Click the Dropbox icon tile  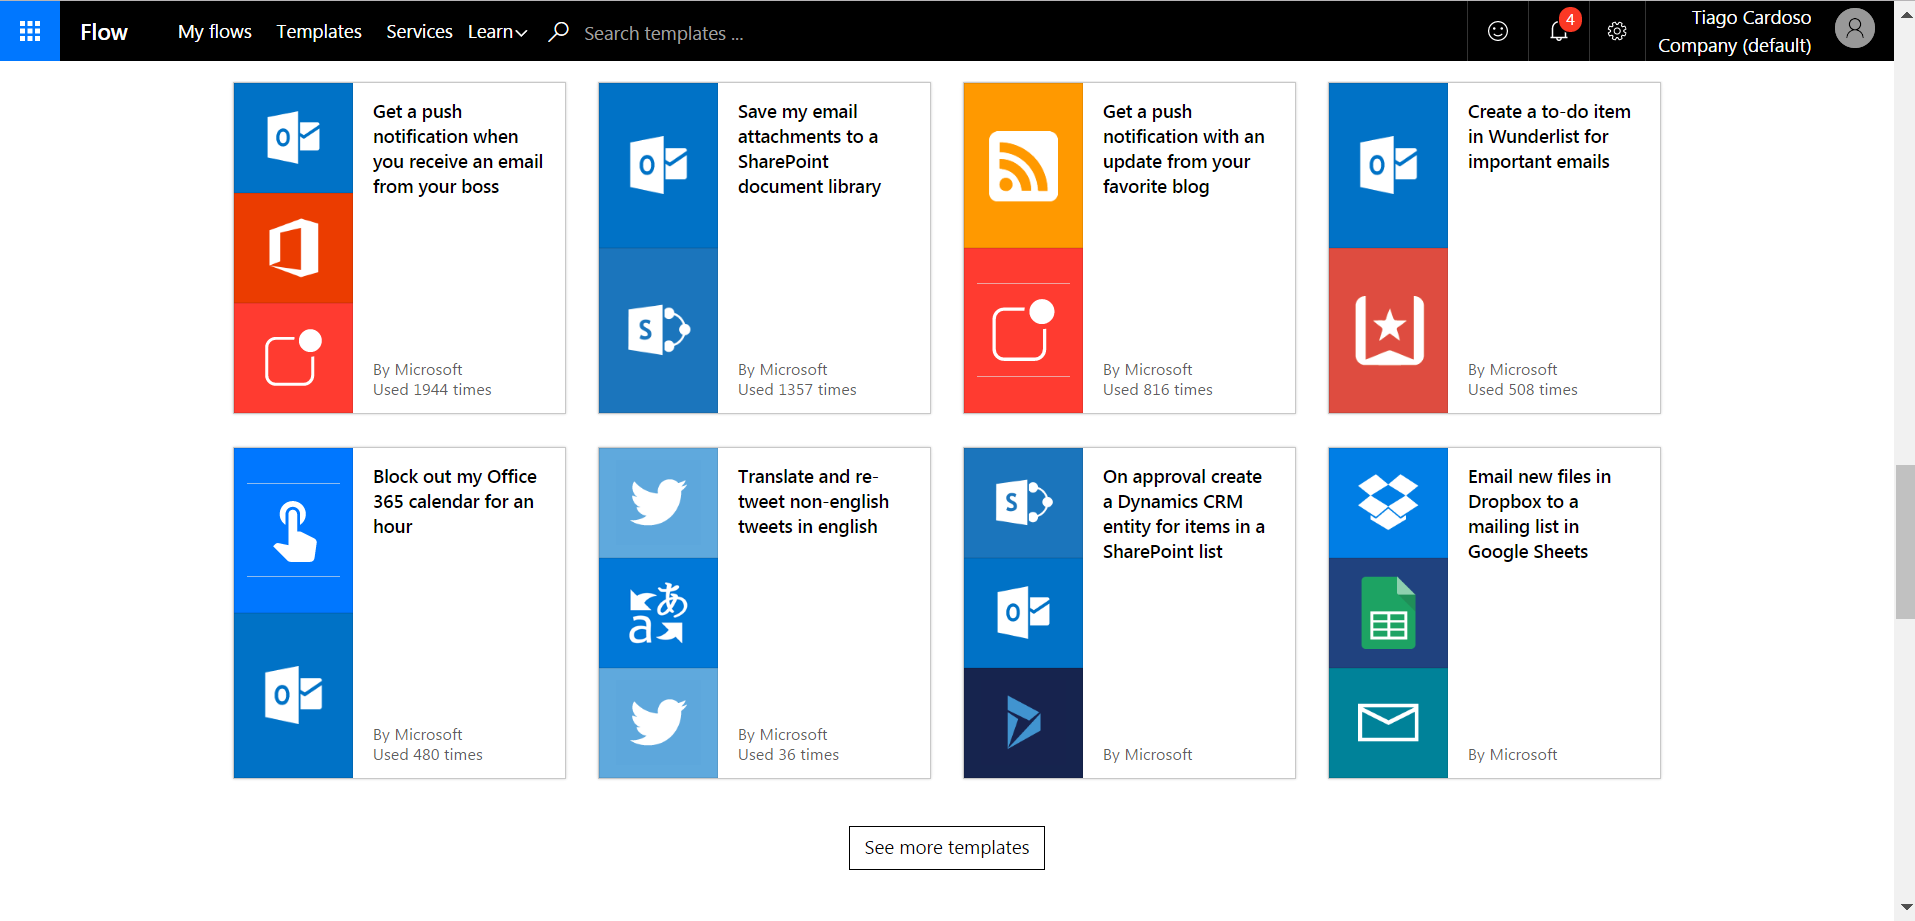(x=1388, y=502)
